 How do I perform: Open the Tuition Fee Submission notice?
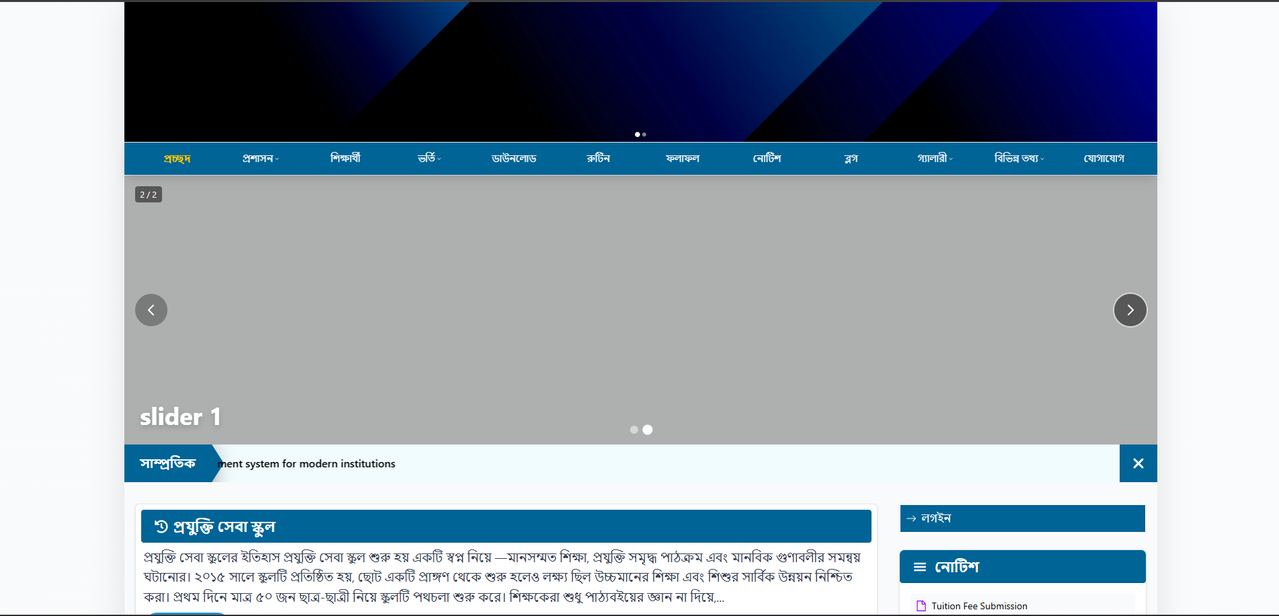[x=979, y=606]
